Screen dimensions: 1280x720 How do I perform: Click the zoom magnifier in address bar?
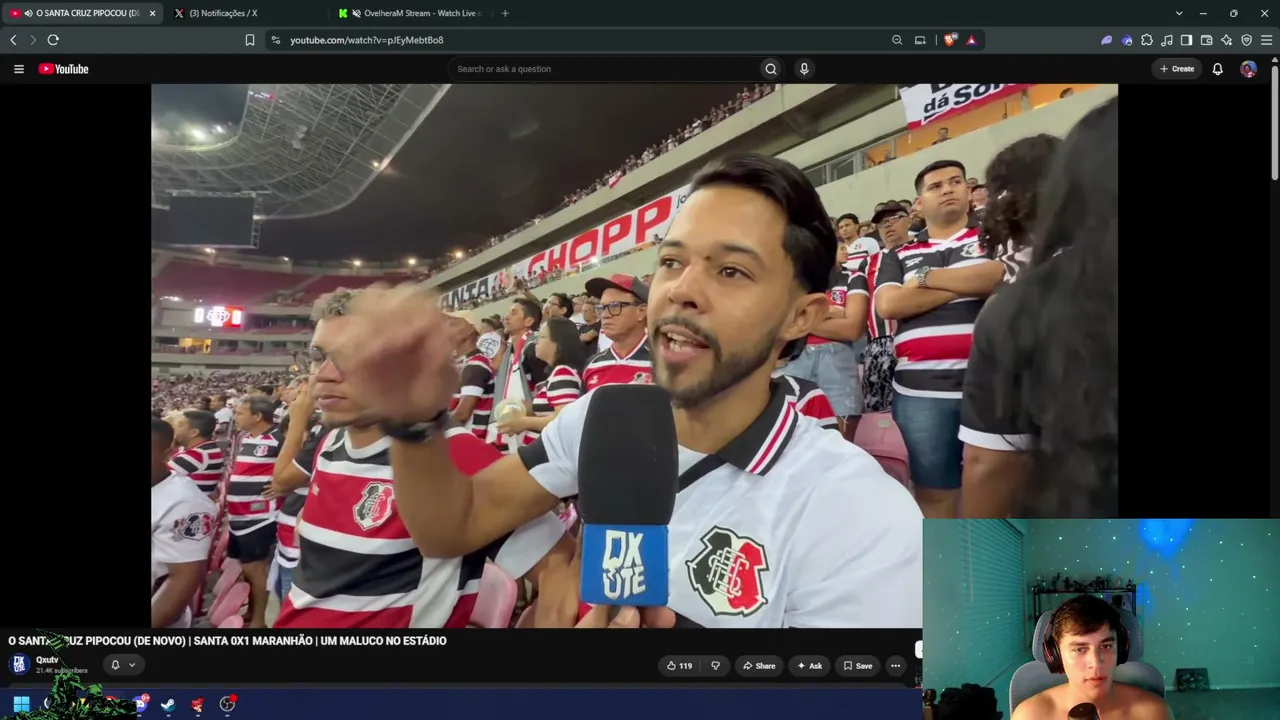coord(897,40)
